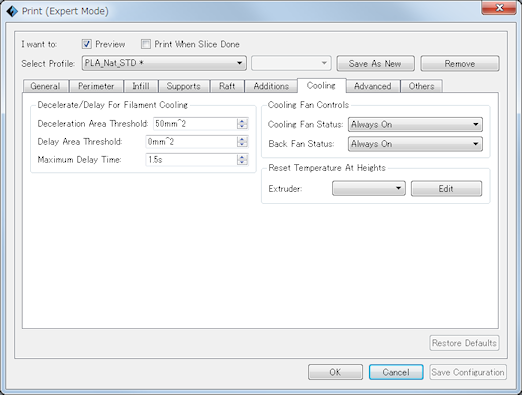Click the Delay Area Threshold input field

pyautogui.click(x=191, y=142)
